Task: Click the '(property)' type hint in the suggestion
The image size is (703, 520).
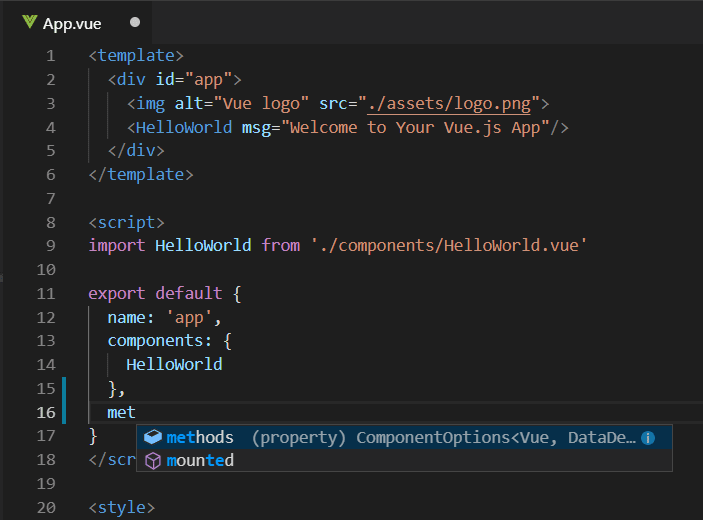Action: click(x=299, y=438)
